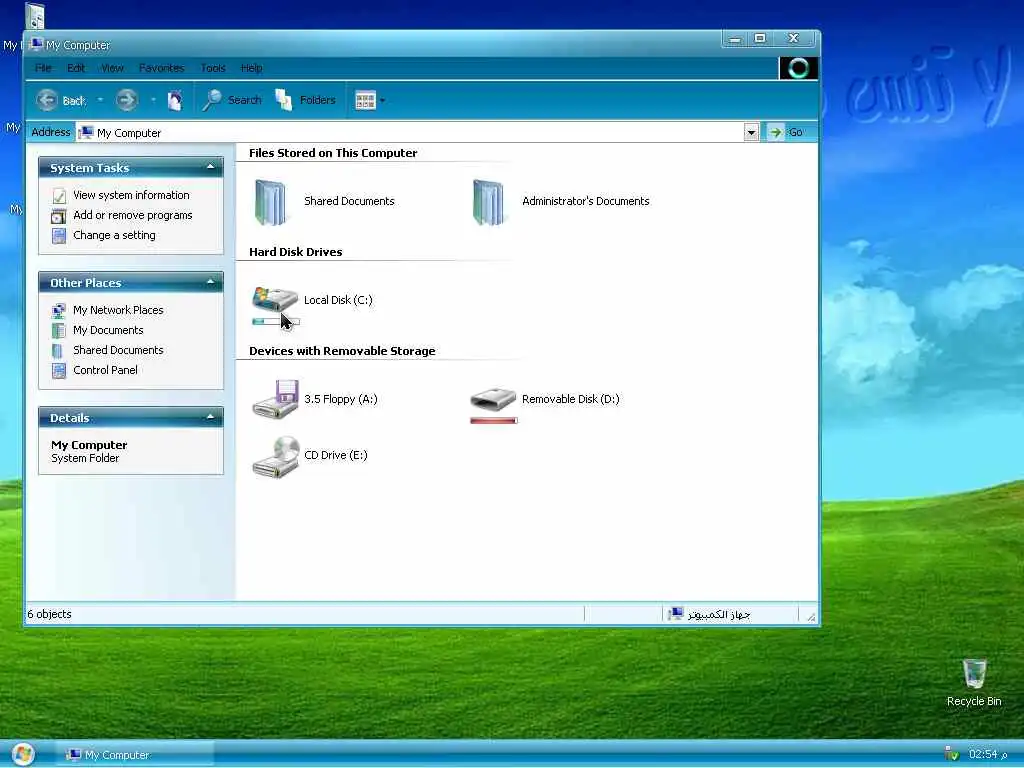Click the Removable Disk (D:) usage bar
1024x768 pixels.
point(494,421)
